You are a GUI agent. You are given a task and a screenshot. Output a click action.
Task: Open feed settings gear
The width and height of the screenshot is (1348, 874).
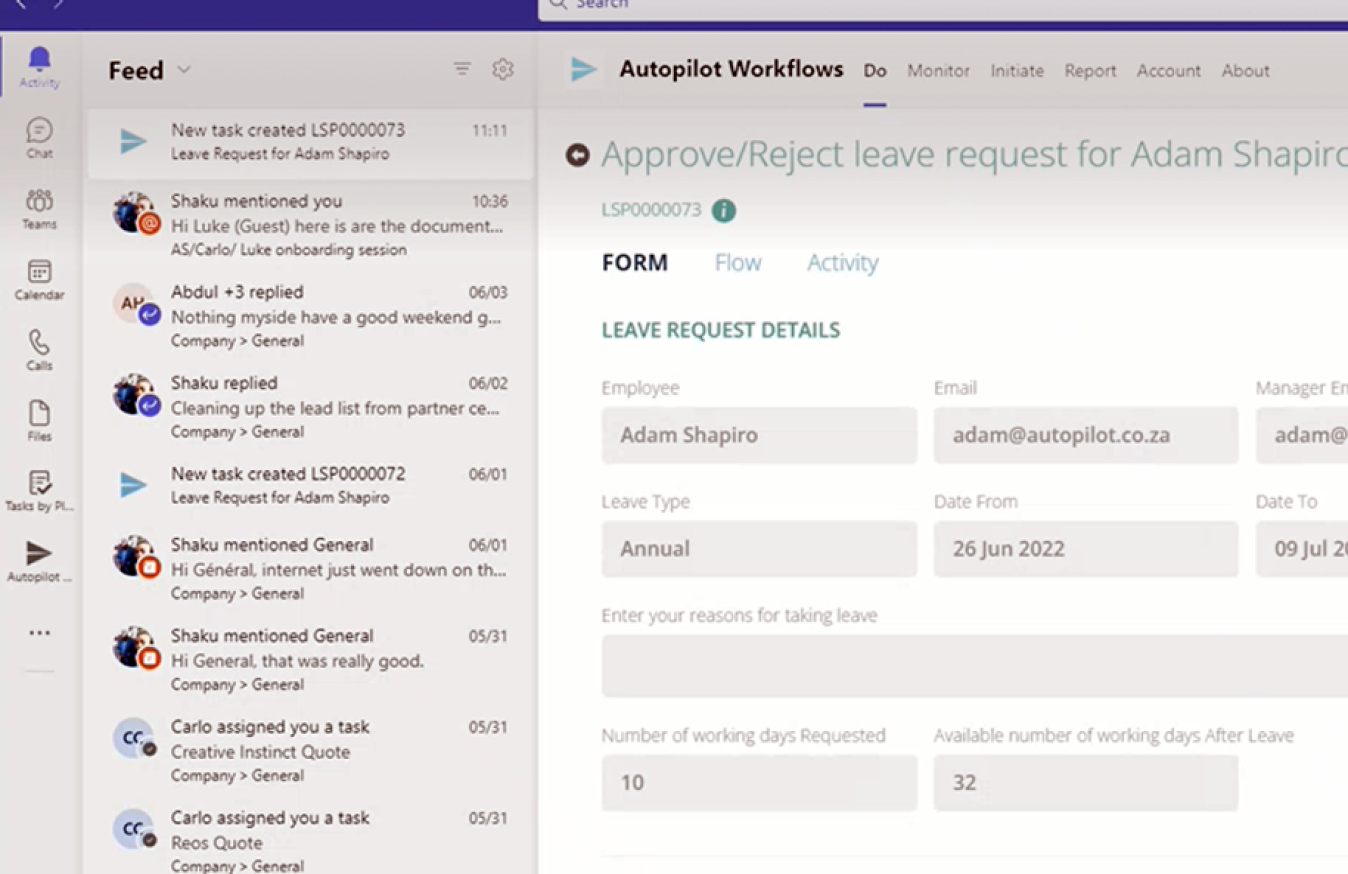[x=503, y=69]
